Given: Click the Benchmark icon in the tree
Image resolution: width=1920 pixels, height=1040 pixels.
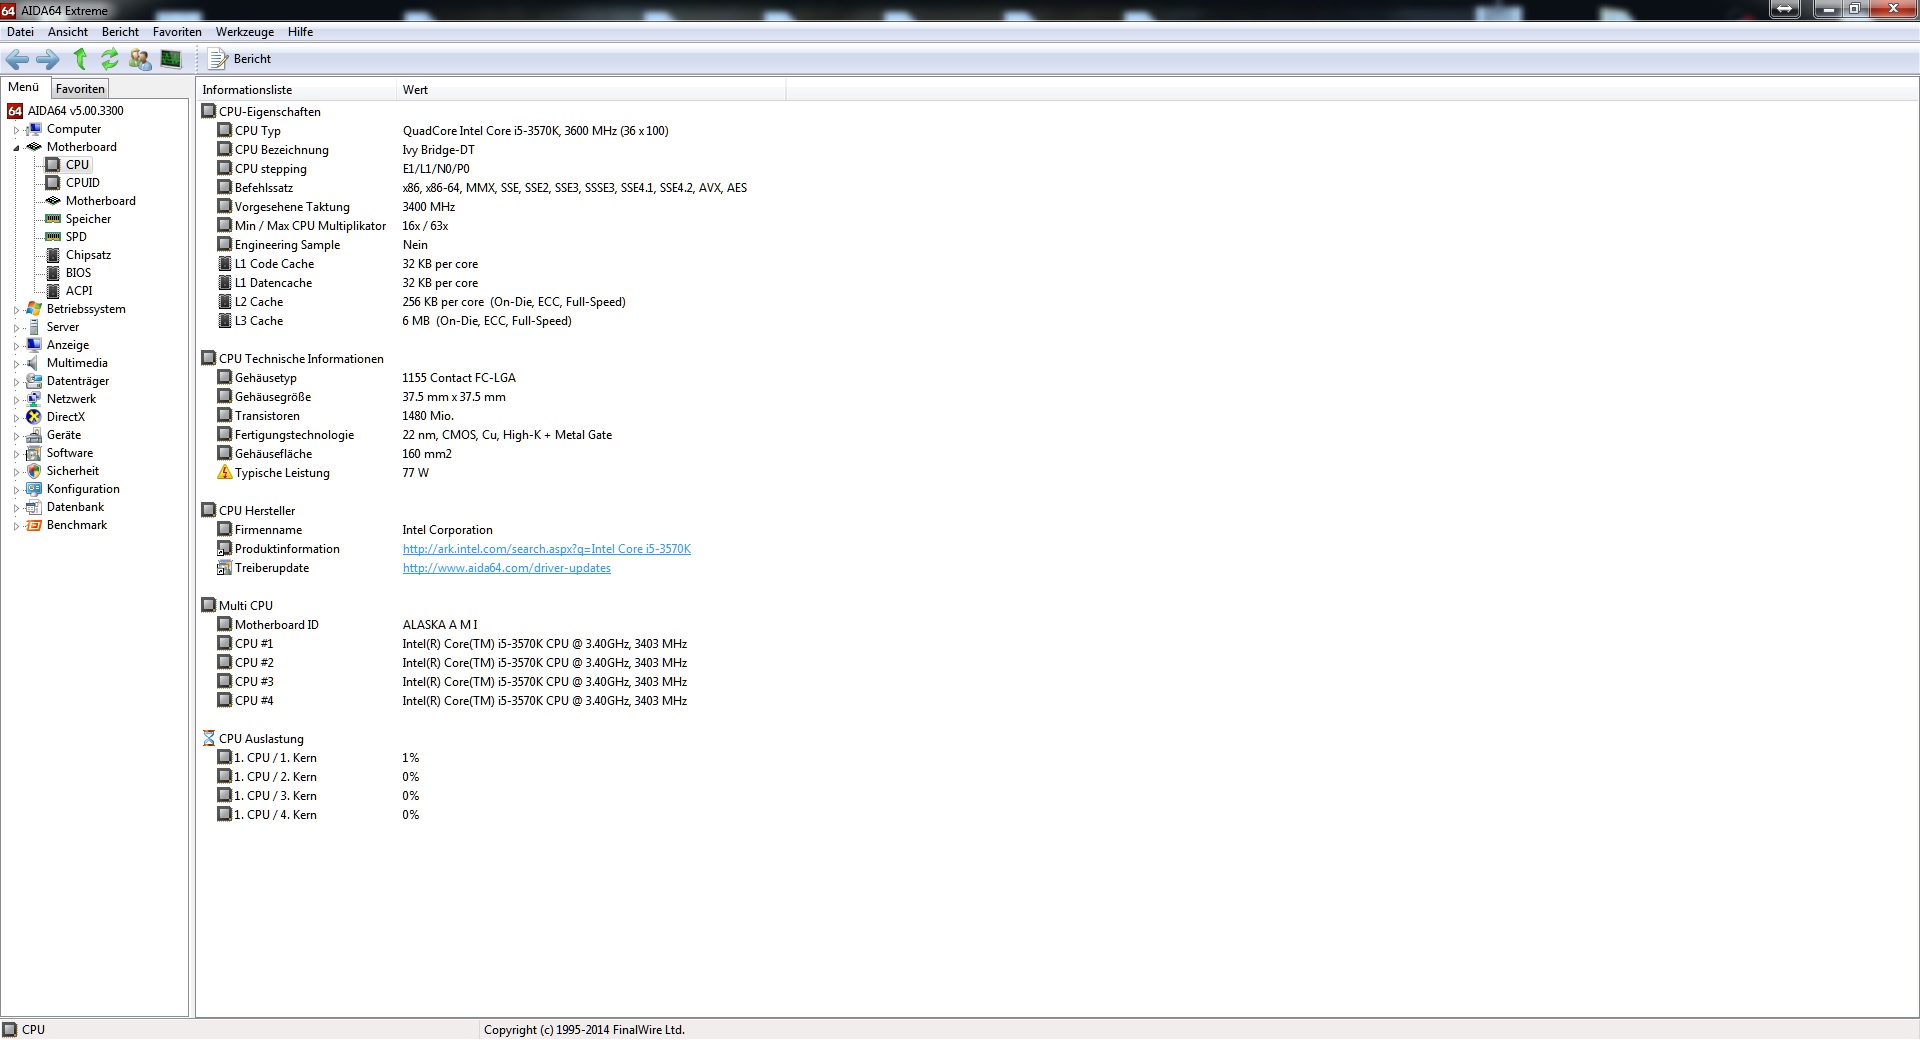Looking at the screenshot, I should click(34, 525).
